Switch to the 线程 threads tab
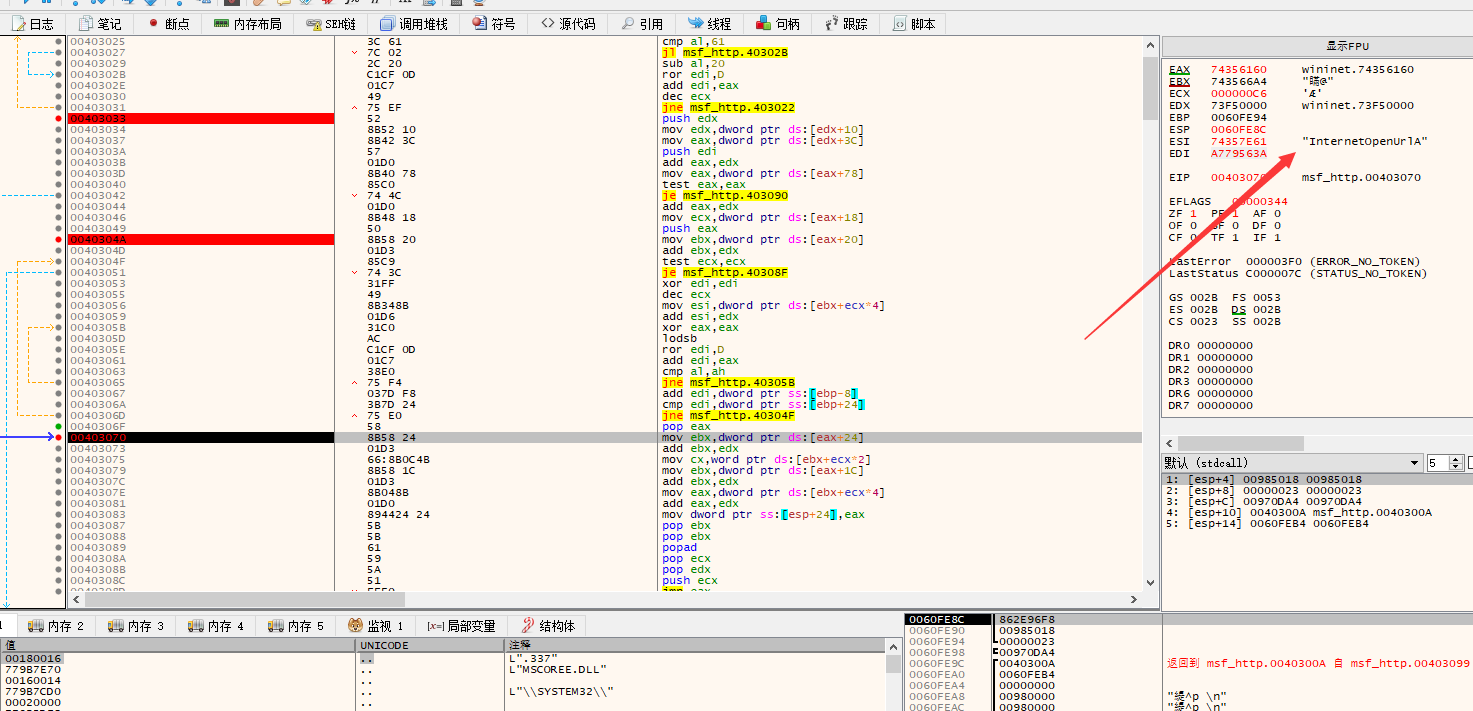The width and height of the screenshot is (1473, 711). 709,23
